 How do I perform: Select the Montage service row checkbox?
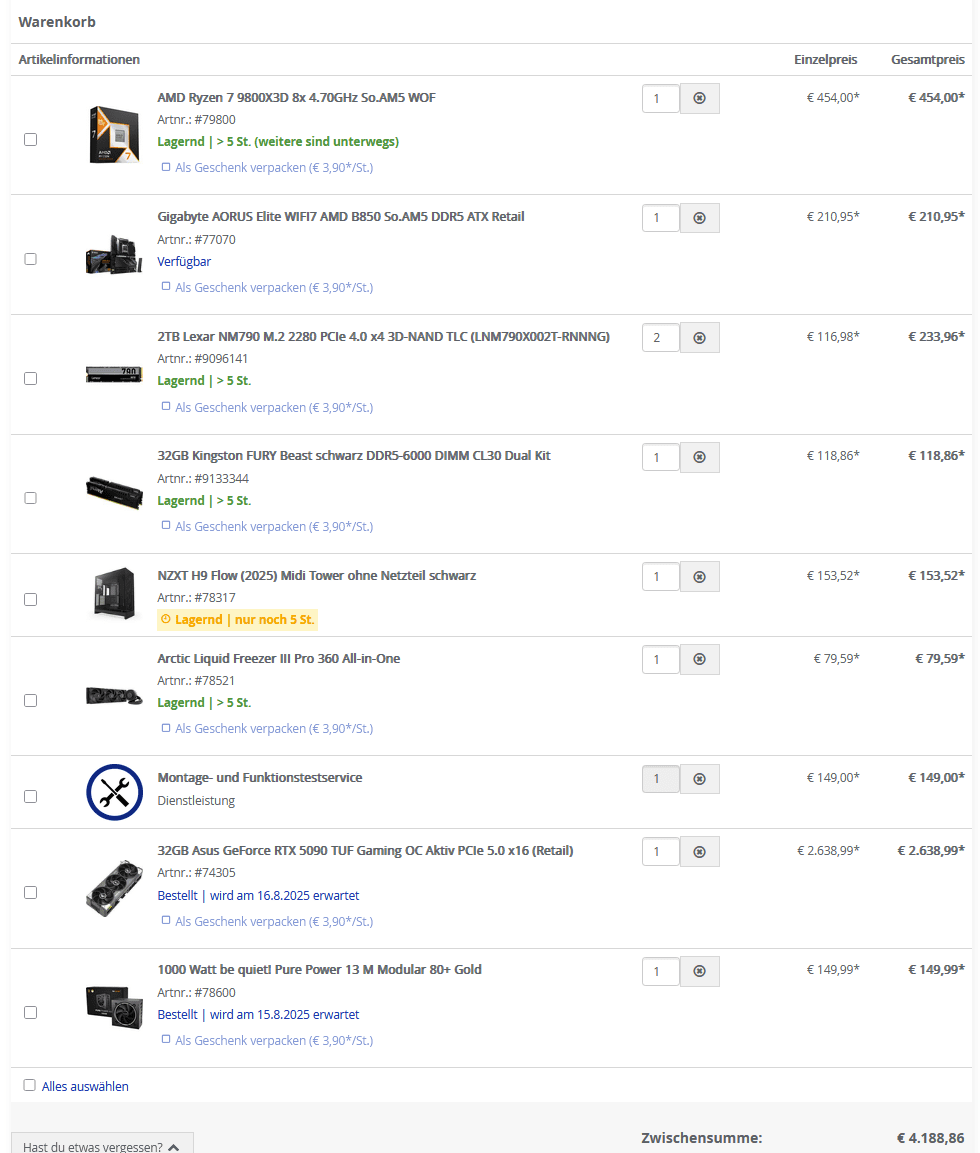coord(30,796)
